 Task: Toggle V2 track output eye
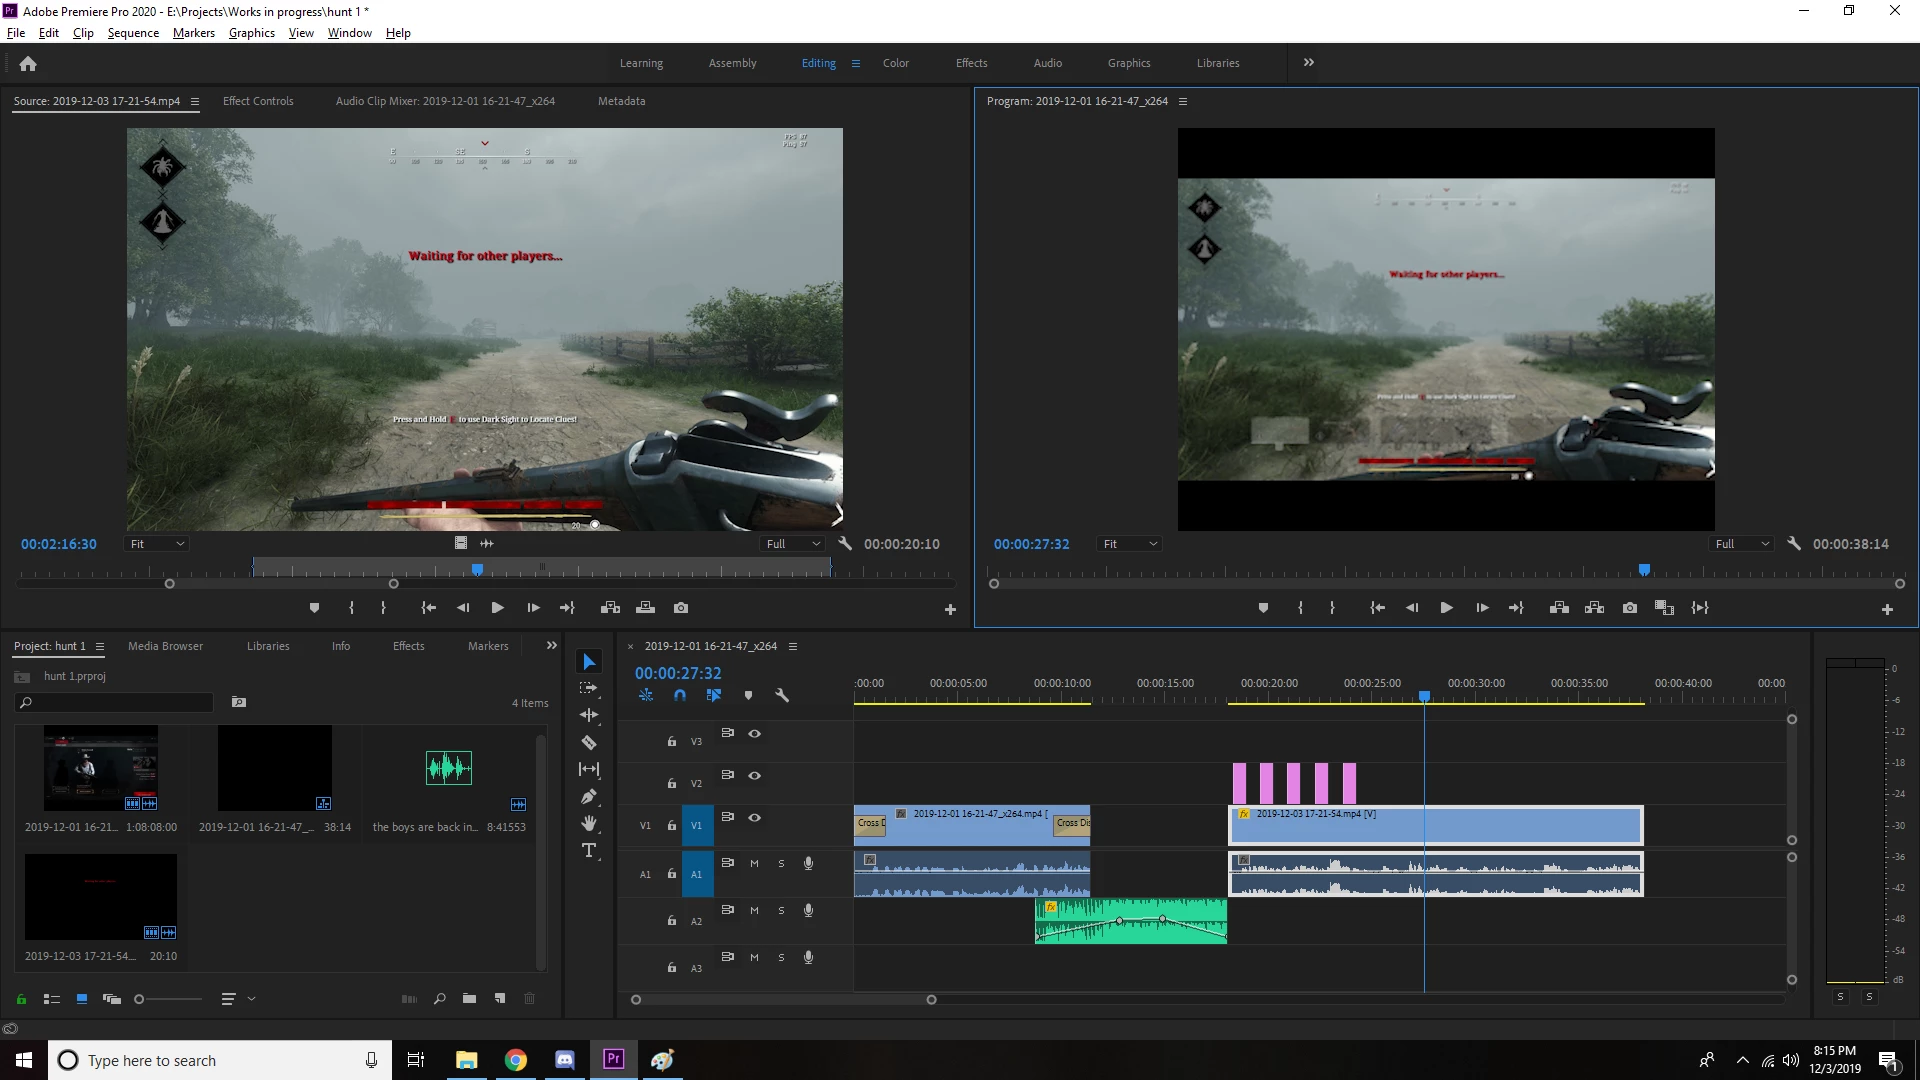pyautogui.click(x=755, y=776)
